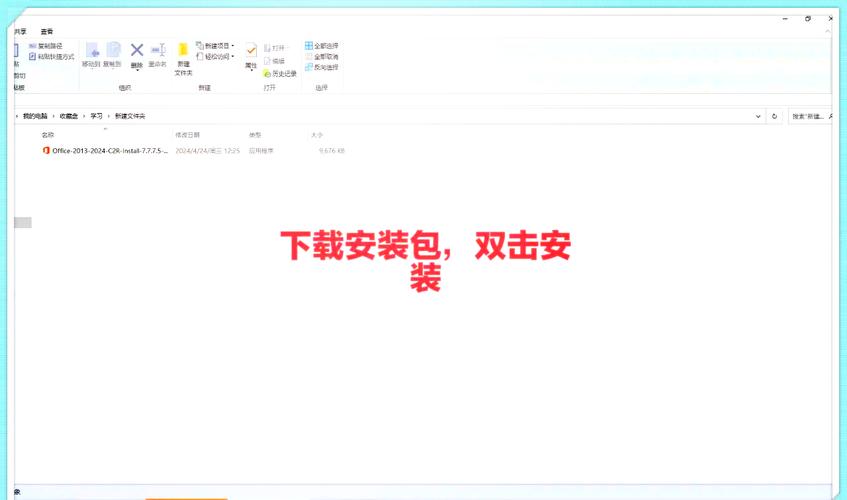Click History (历史记录) in the ribbon
Screen dimensions: 847x500
280,73
